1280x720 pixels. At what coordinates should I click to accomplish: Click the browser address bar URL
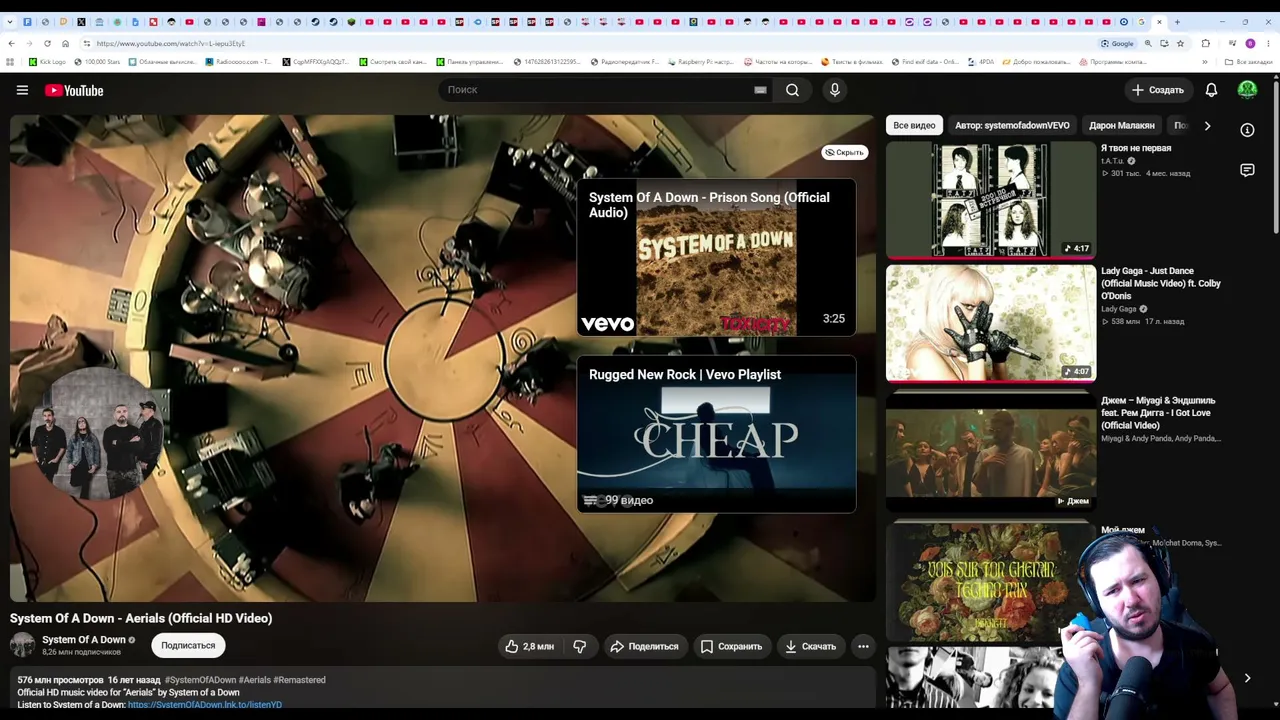pos(171,43)
